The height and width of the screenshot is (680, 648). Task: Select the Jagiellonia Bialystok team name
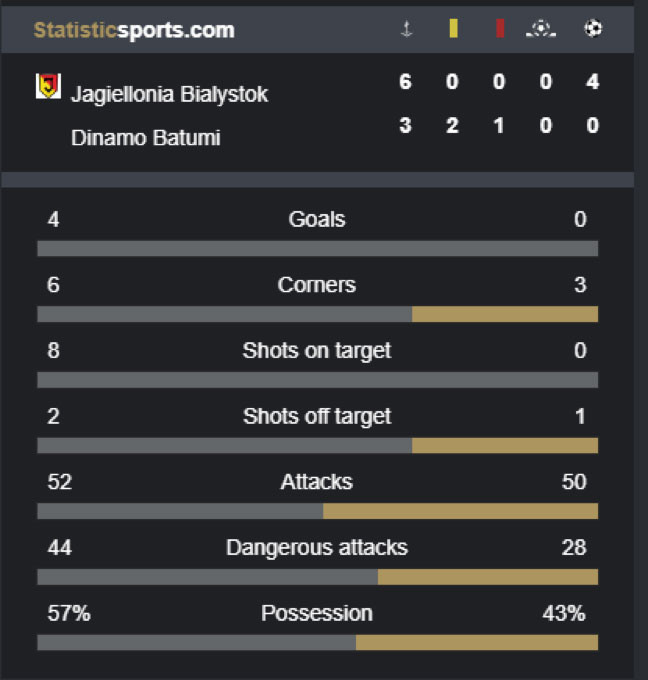(169, 95)
